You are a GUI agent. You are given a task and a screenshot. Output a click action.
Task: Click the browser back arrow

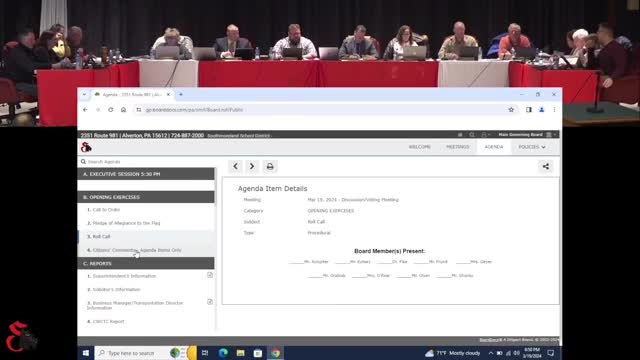[x=85, y=110]
